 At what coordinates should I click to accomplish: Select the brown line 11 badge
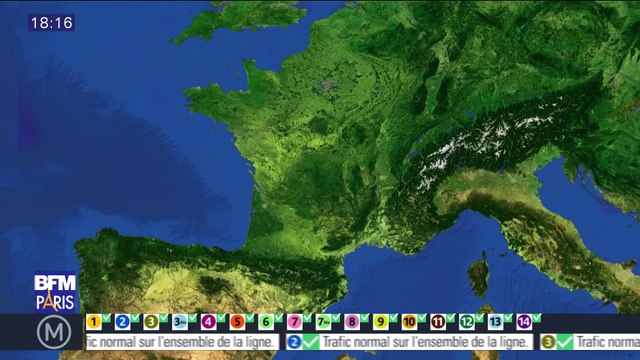[x=438, y=322]
